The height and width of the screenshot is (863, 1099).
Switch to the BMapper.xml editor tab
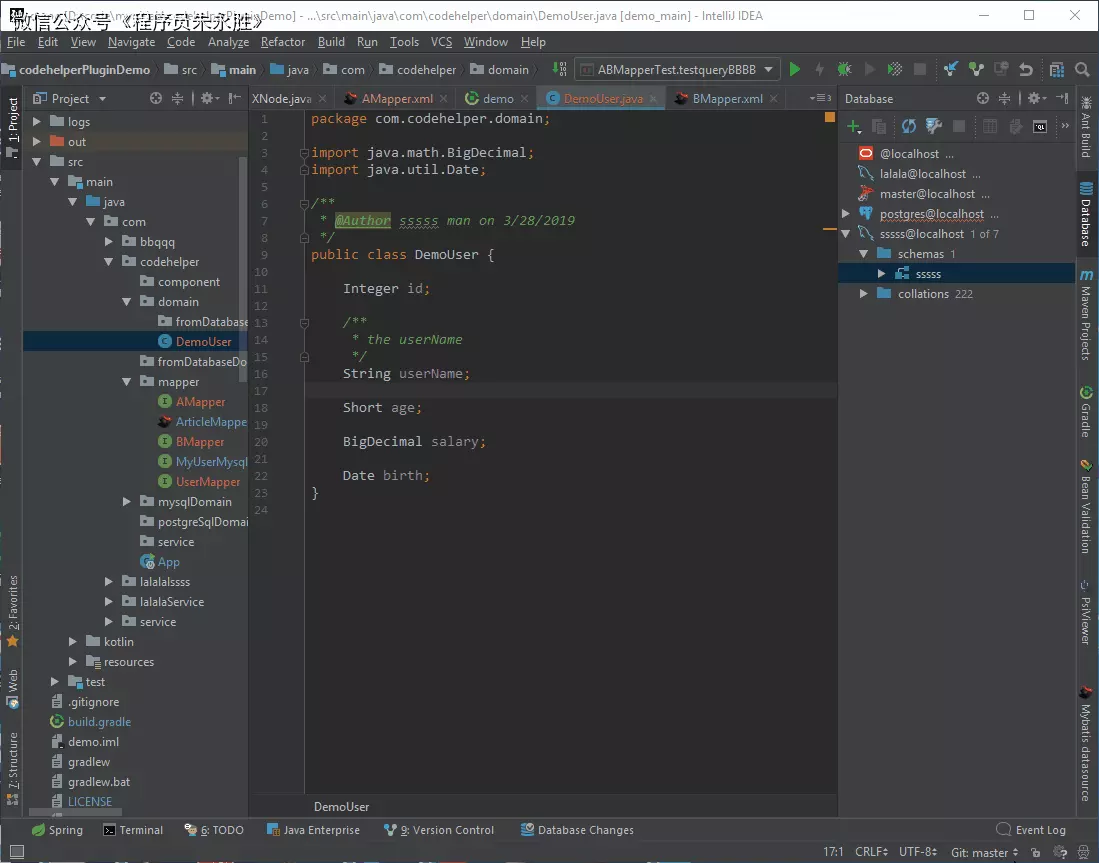[726, 98]
